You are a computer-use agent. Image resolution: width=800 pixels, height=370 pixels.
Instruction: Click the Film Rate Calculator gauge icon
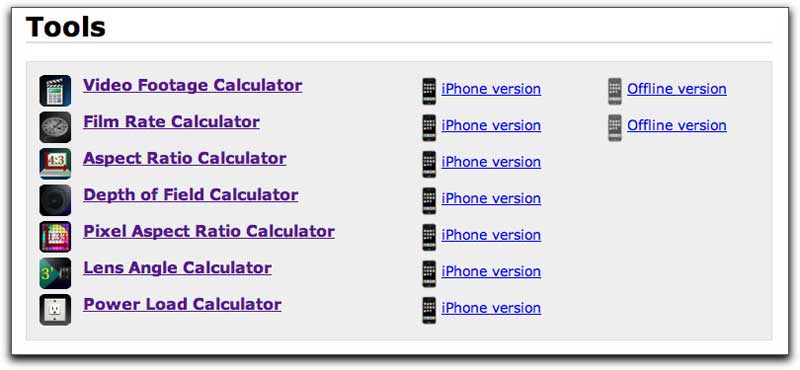(55, 127)
